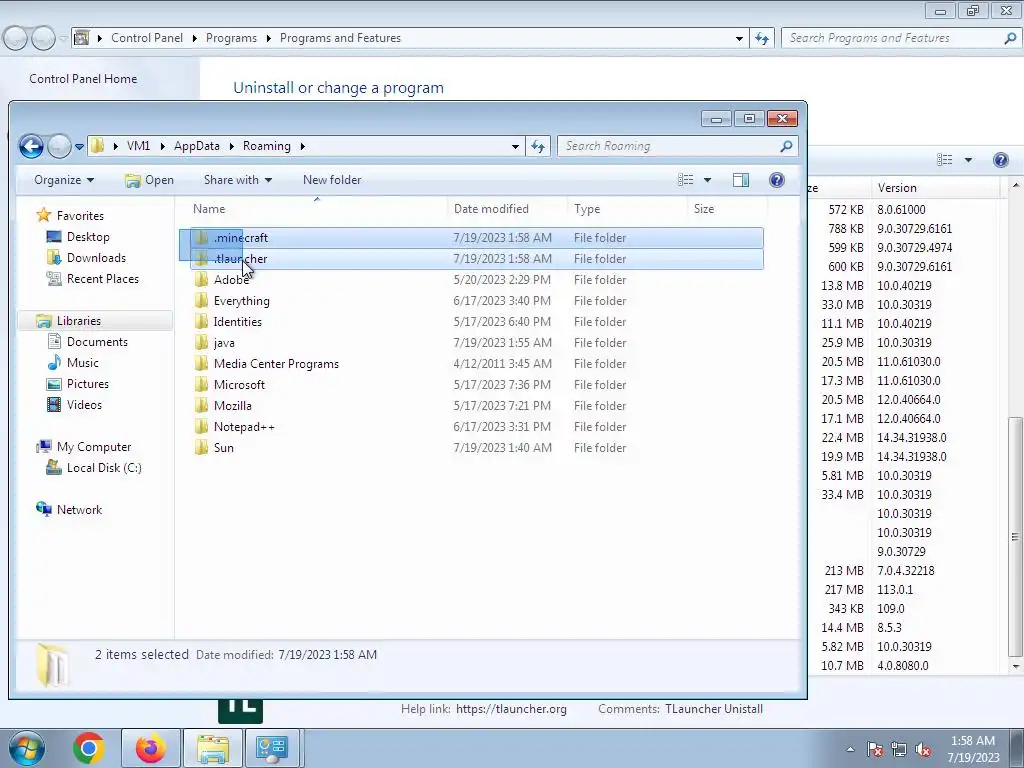Screen dimensions: 1024x768
Task: Select the Adobe folder
Action: 231,280
